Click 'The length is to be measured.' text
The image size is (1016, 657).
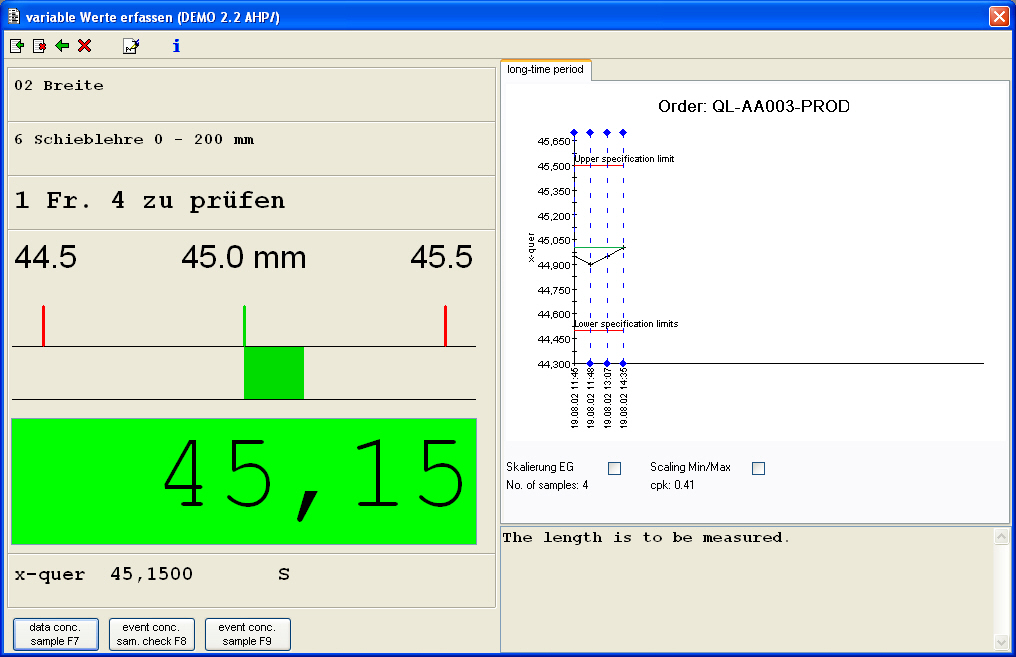[x=646, y=537]
